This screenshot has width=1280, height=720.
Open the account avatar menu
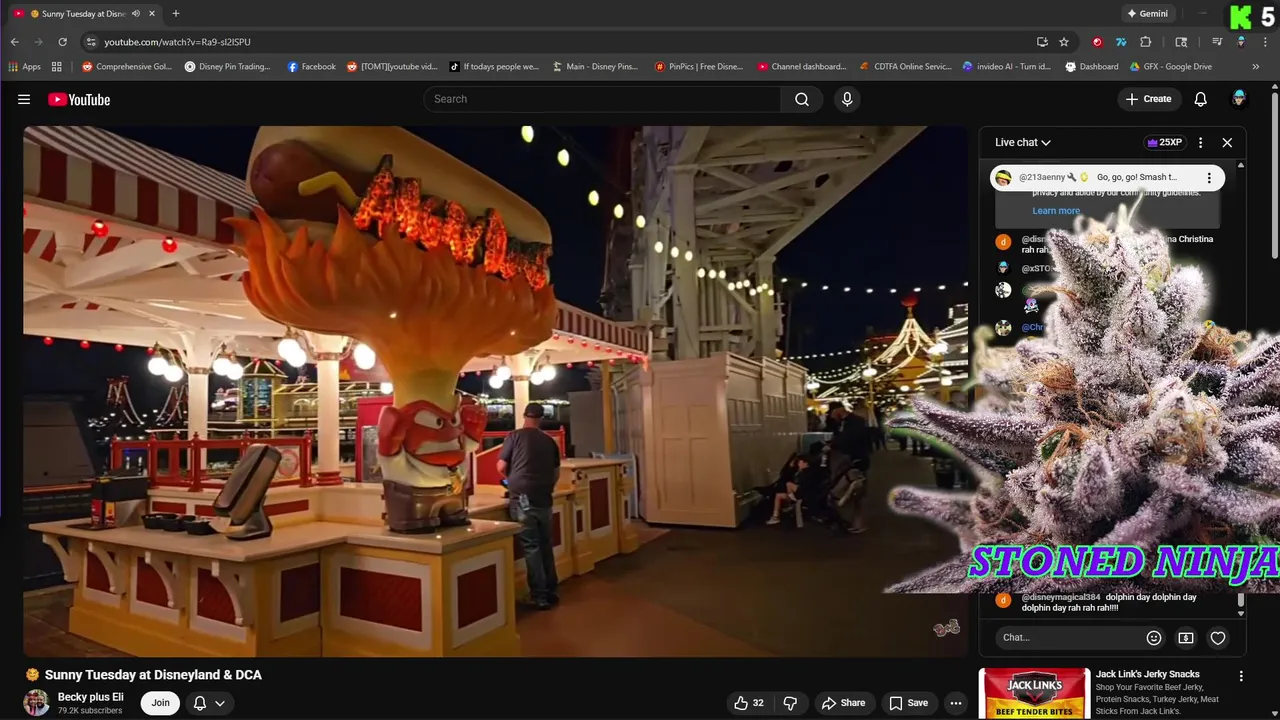(1239, 99)
